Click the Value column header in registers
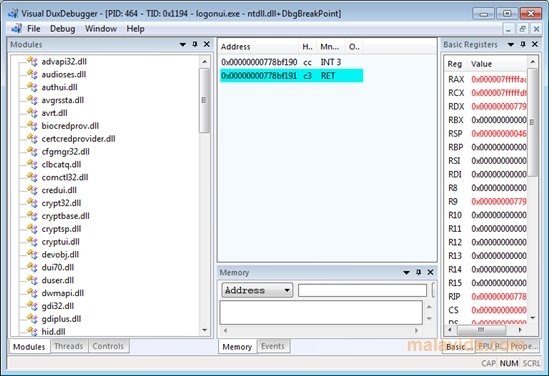 pyautogui.click(x=497, y=64)
